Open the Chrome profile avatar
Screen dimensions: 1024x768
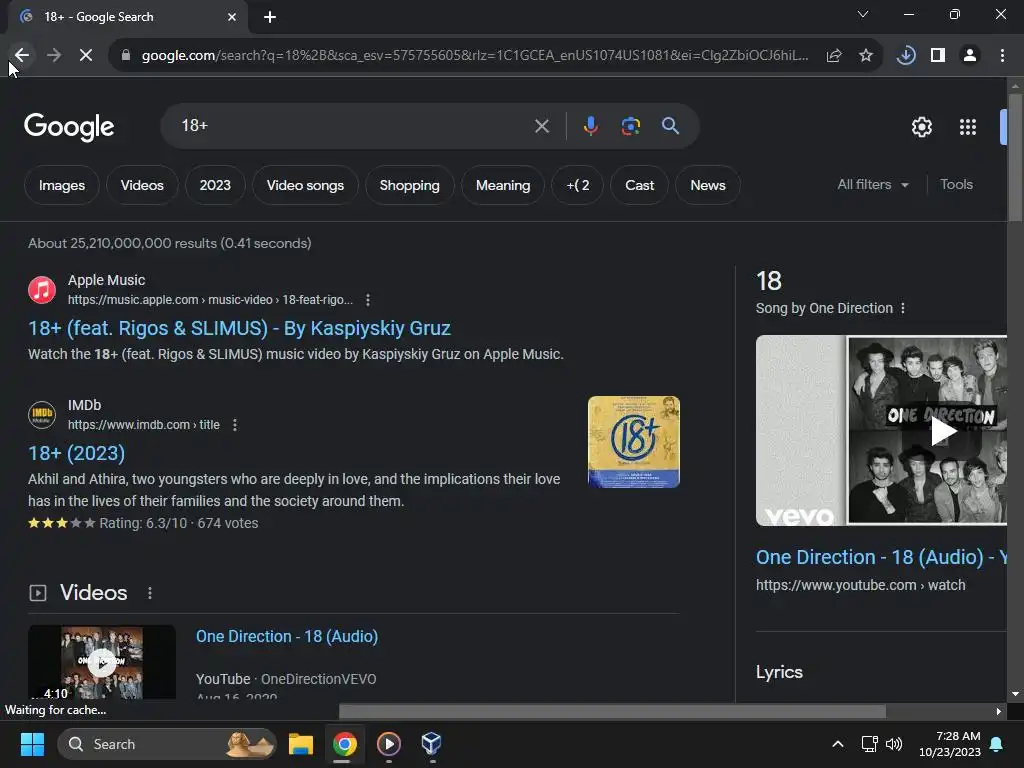[x=970, y=56]
